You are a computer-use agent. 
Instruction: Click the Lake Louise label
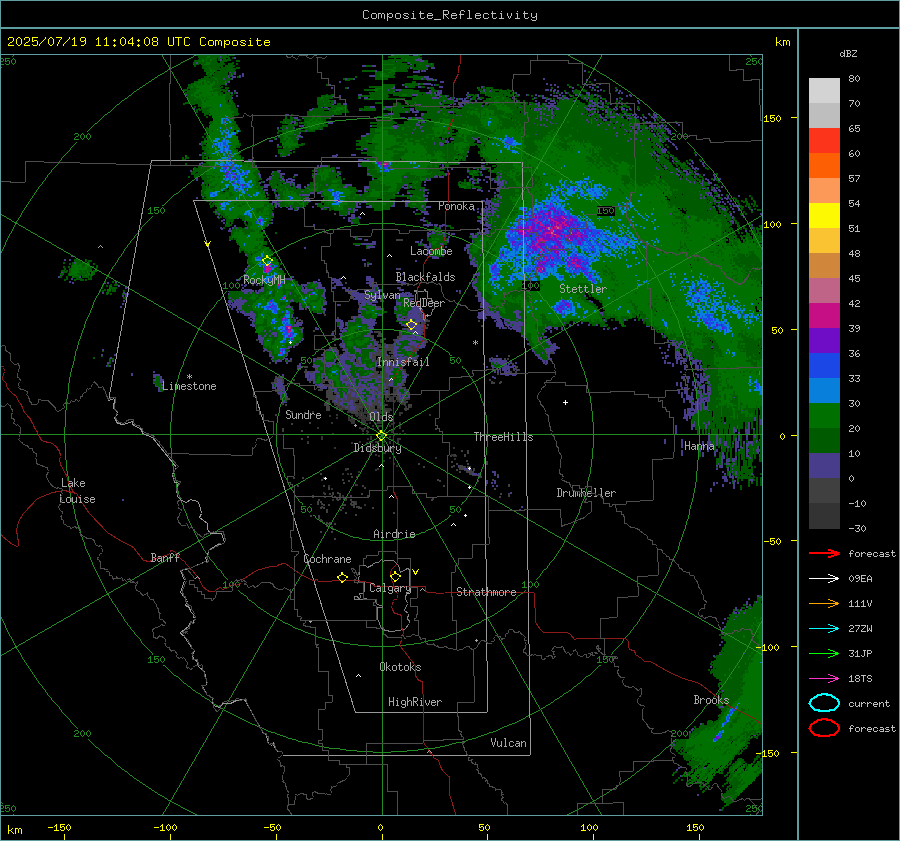click(77, 491)
